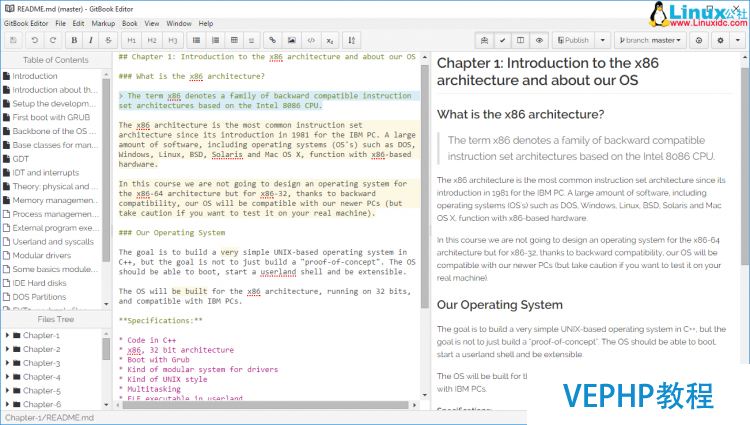Expand the Chapter-1 folder
Image resolution: width=750 pixels, height=425 pixels.
point(7,335)
